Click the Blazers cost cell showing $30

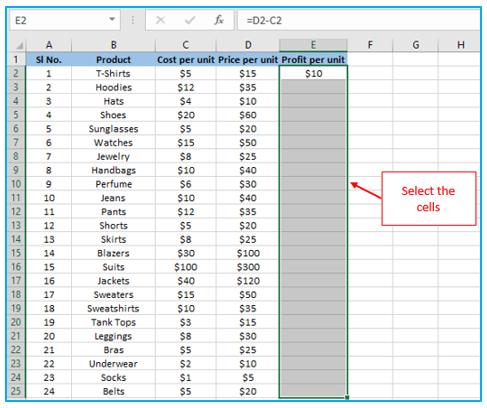coord(186,253)
